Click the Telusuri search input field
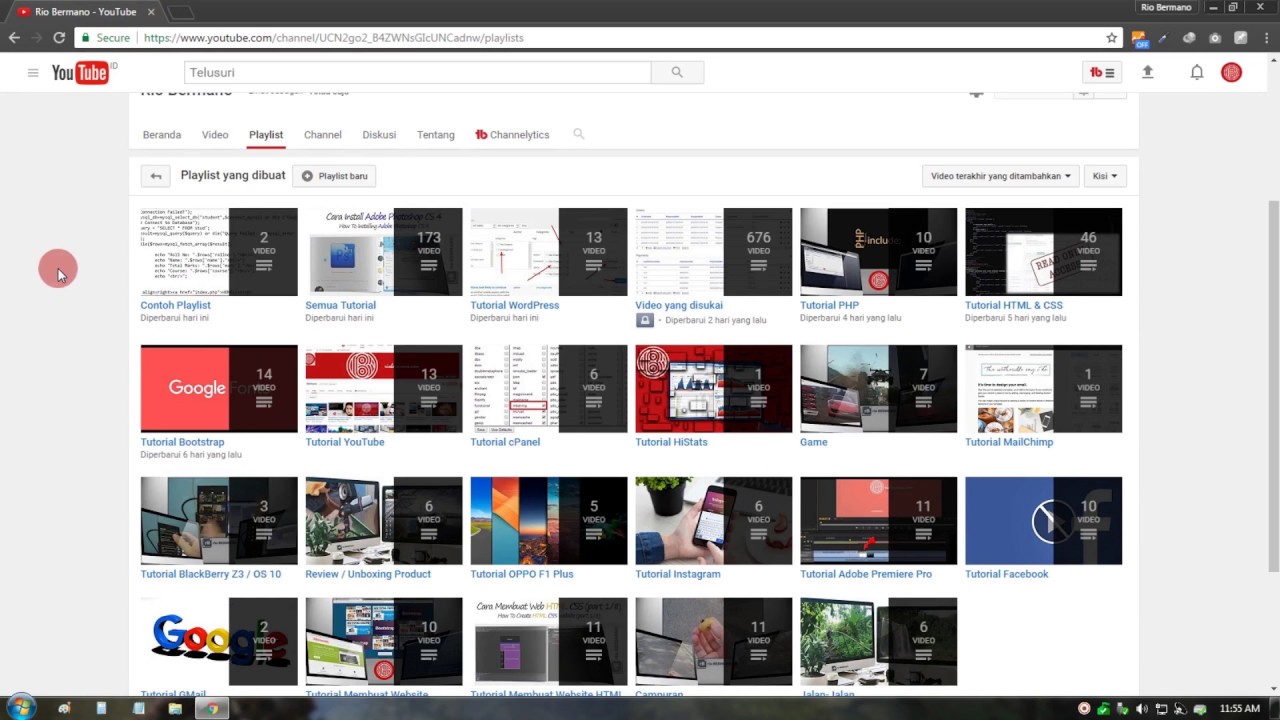The height and width of the screenshot is (720, 1280). point(418,72)
